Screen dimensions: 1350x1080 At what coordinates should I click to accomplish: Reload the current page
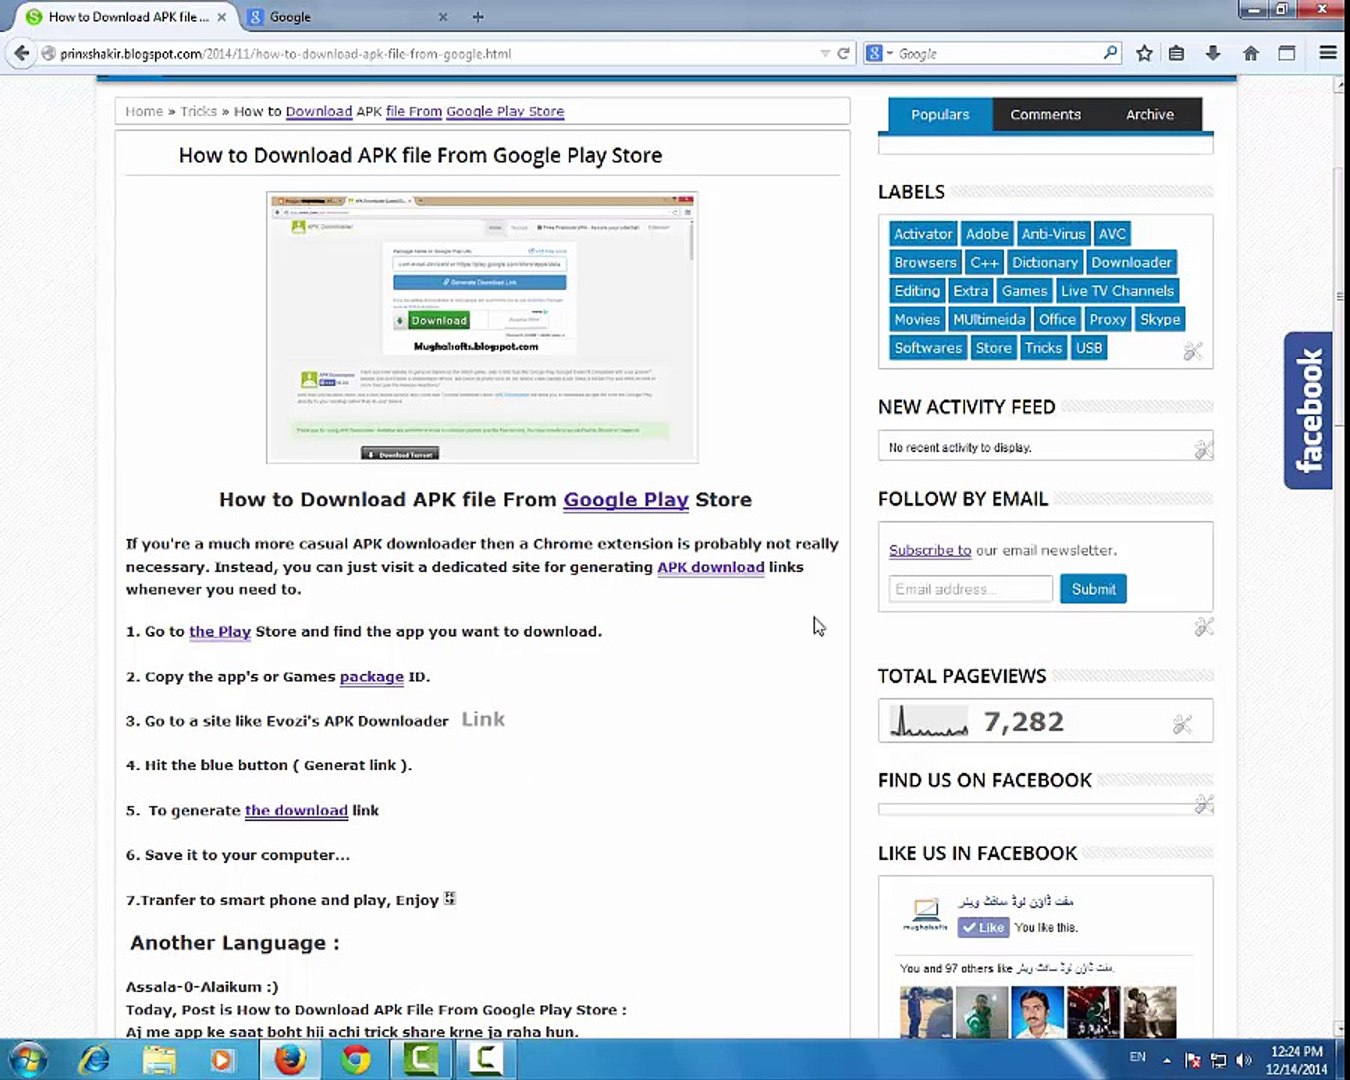pos(843,54)
